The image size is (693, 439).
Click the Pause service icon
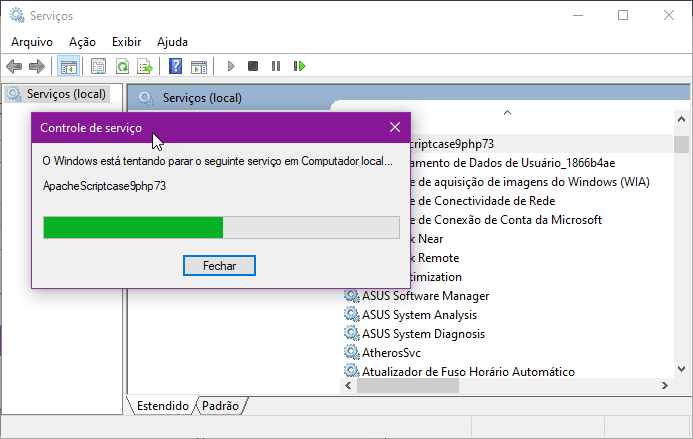[x=276, y=66]
